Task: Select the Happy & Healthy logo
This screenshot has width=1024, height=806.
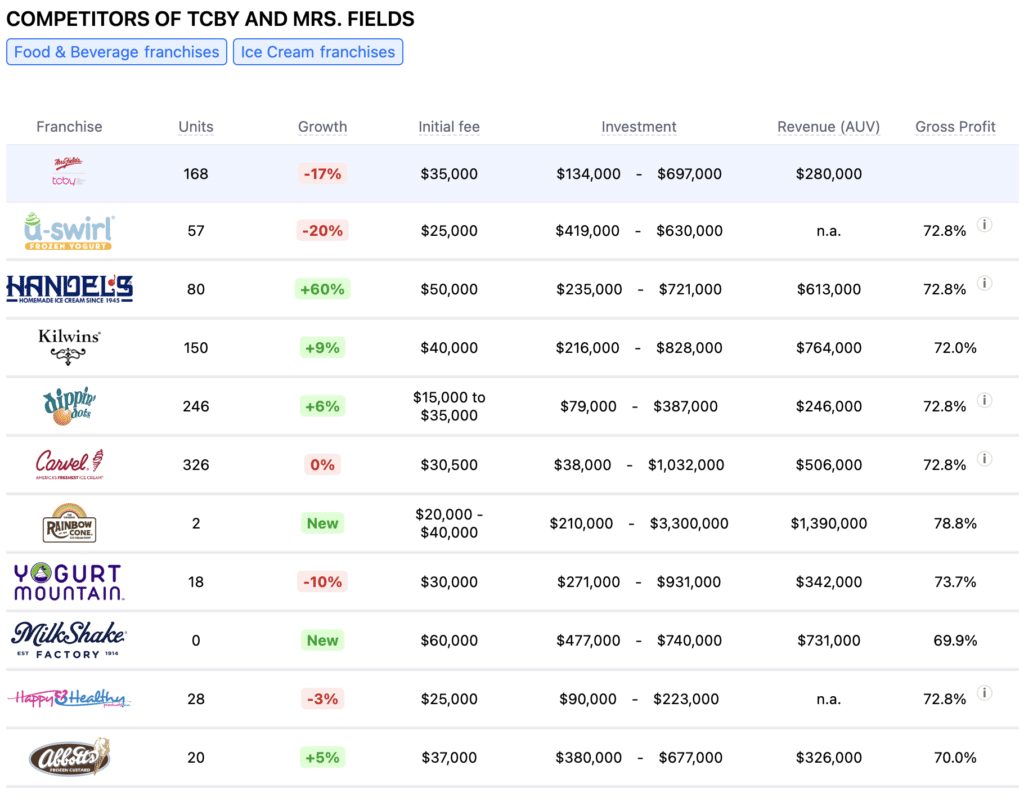Action: tap(69, 699)
